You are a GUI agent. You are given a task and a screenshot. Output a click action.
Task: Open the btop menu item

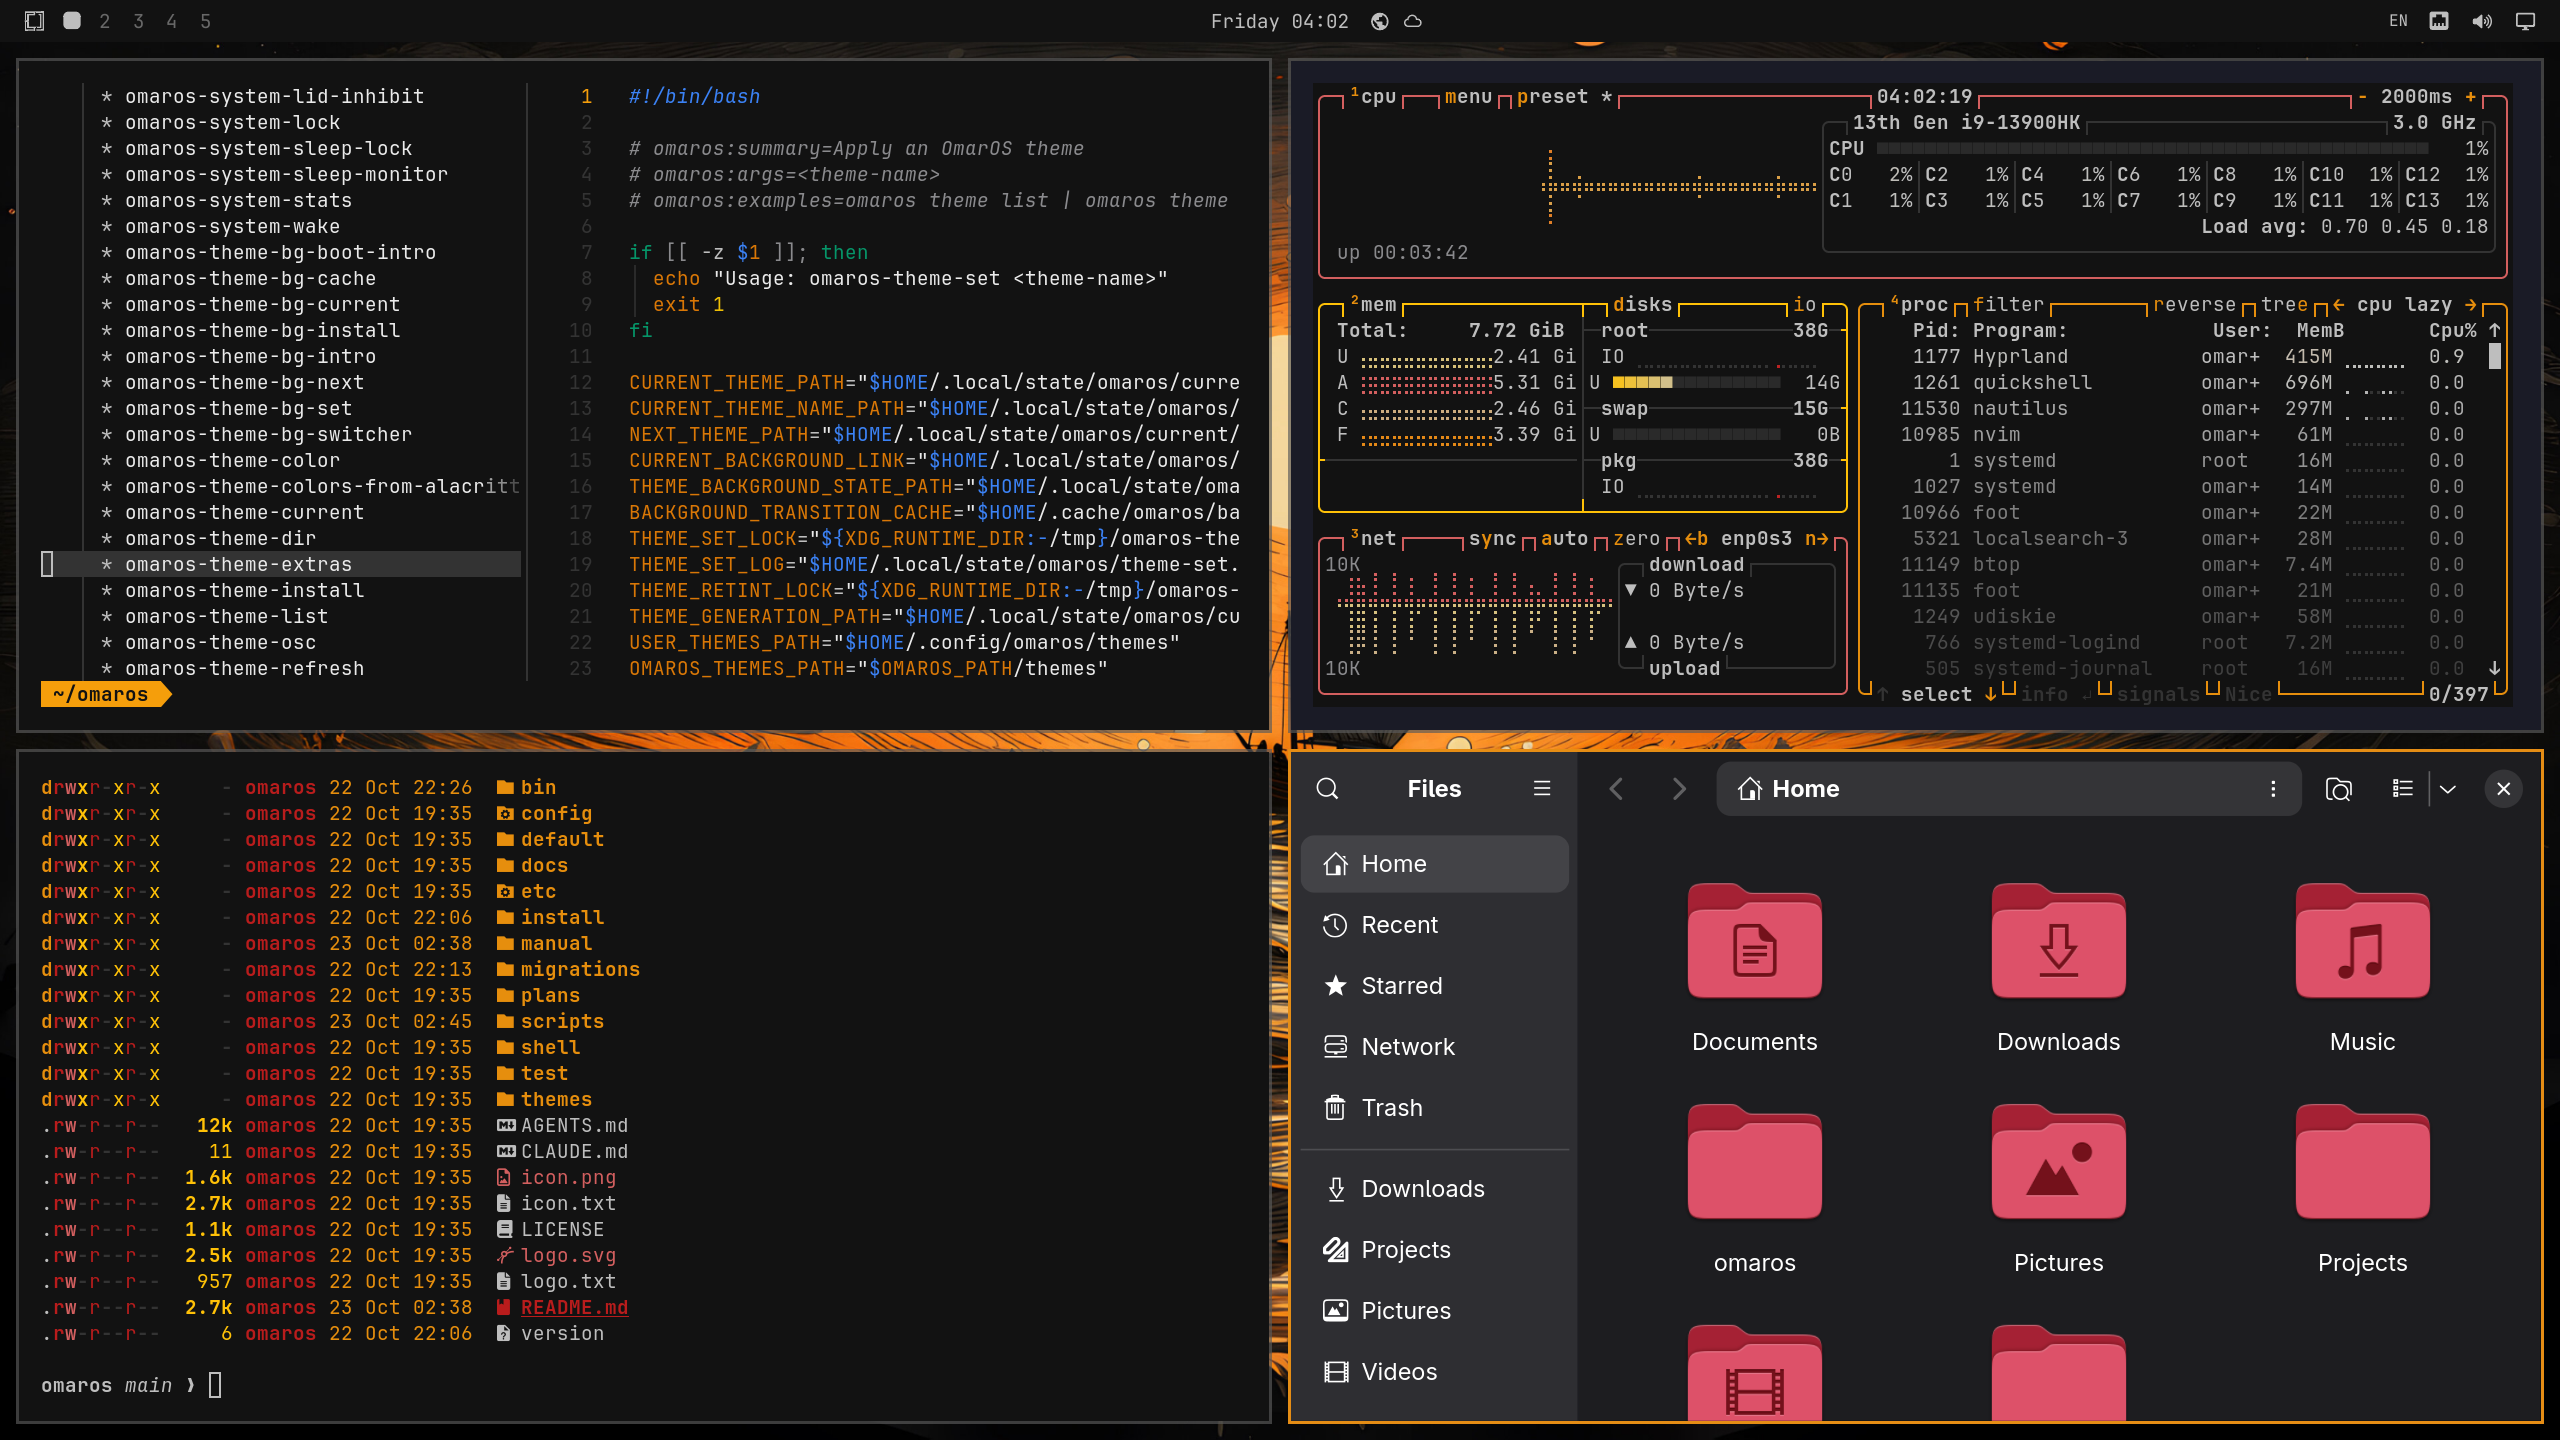coord(1468,96)
